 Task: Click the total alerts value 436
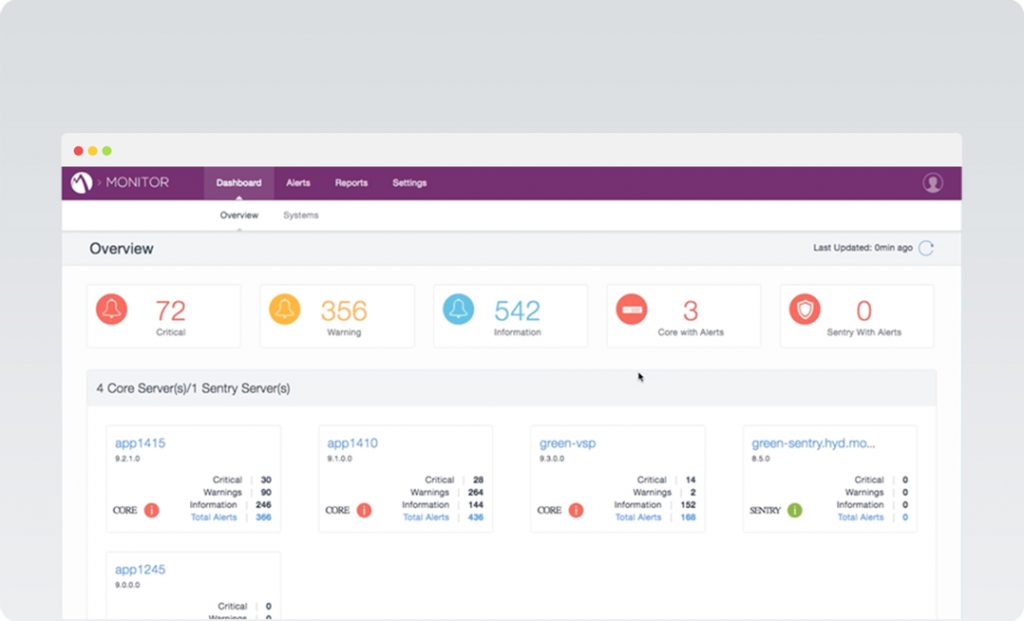point(475,517)
